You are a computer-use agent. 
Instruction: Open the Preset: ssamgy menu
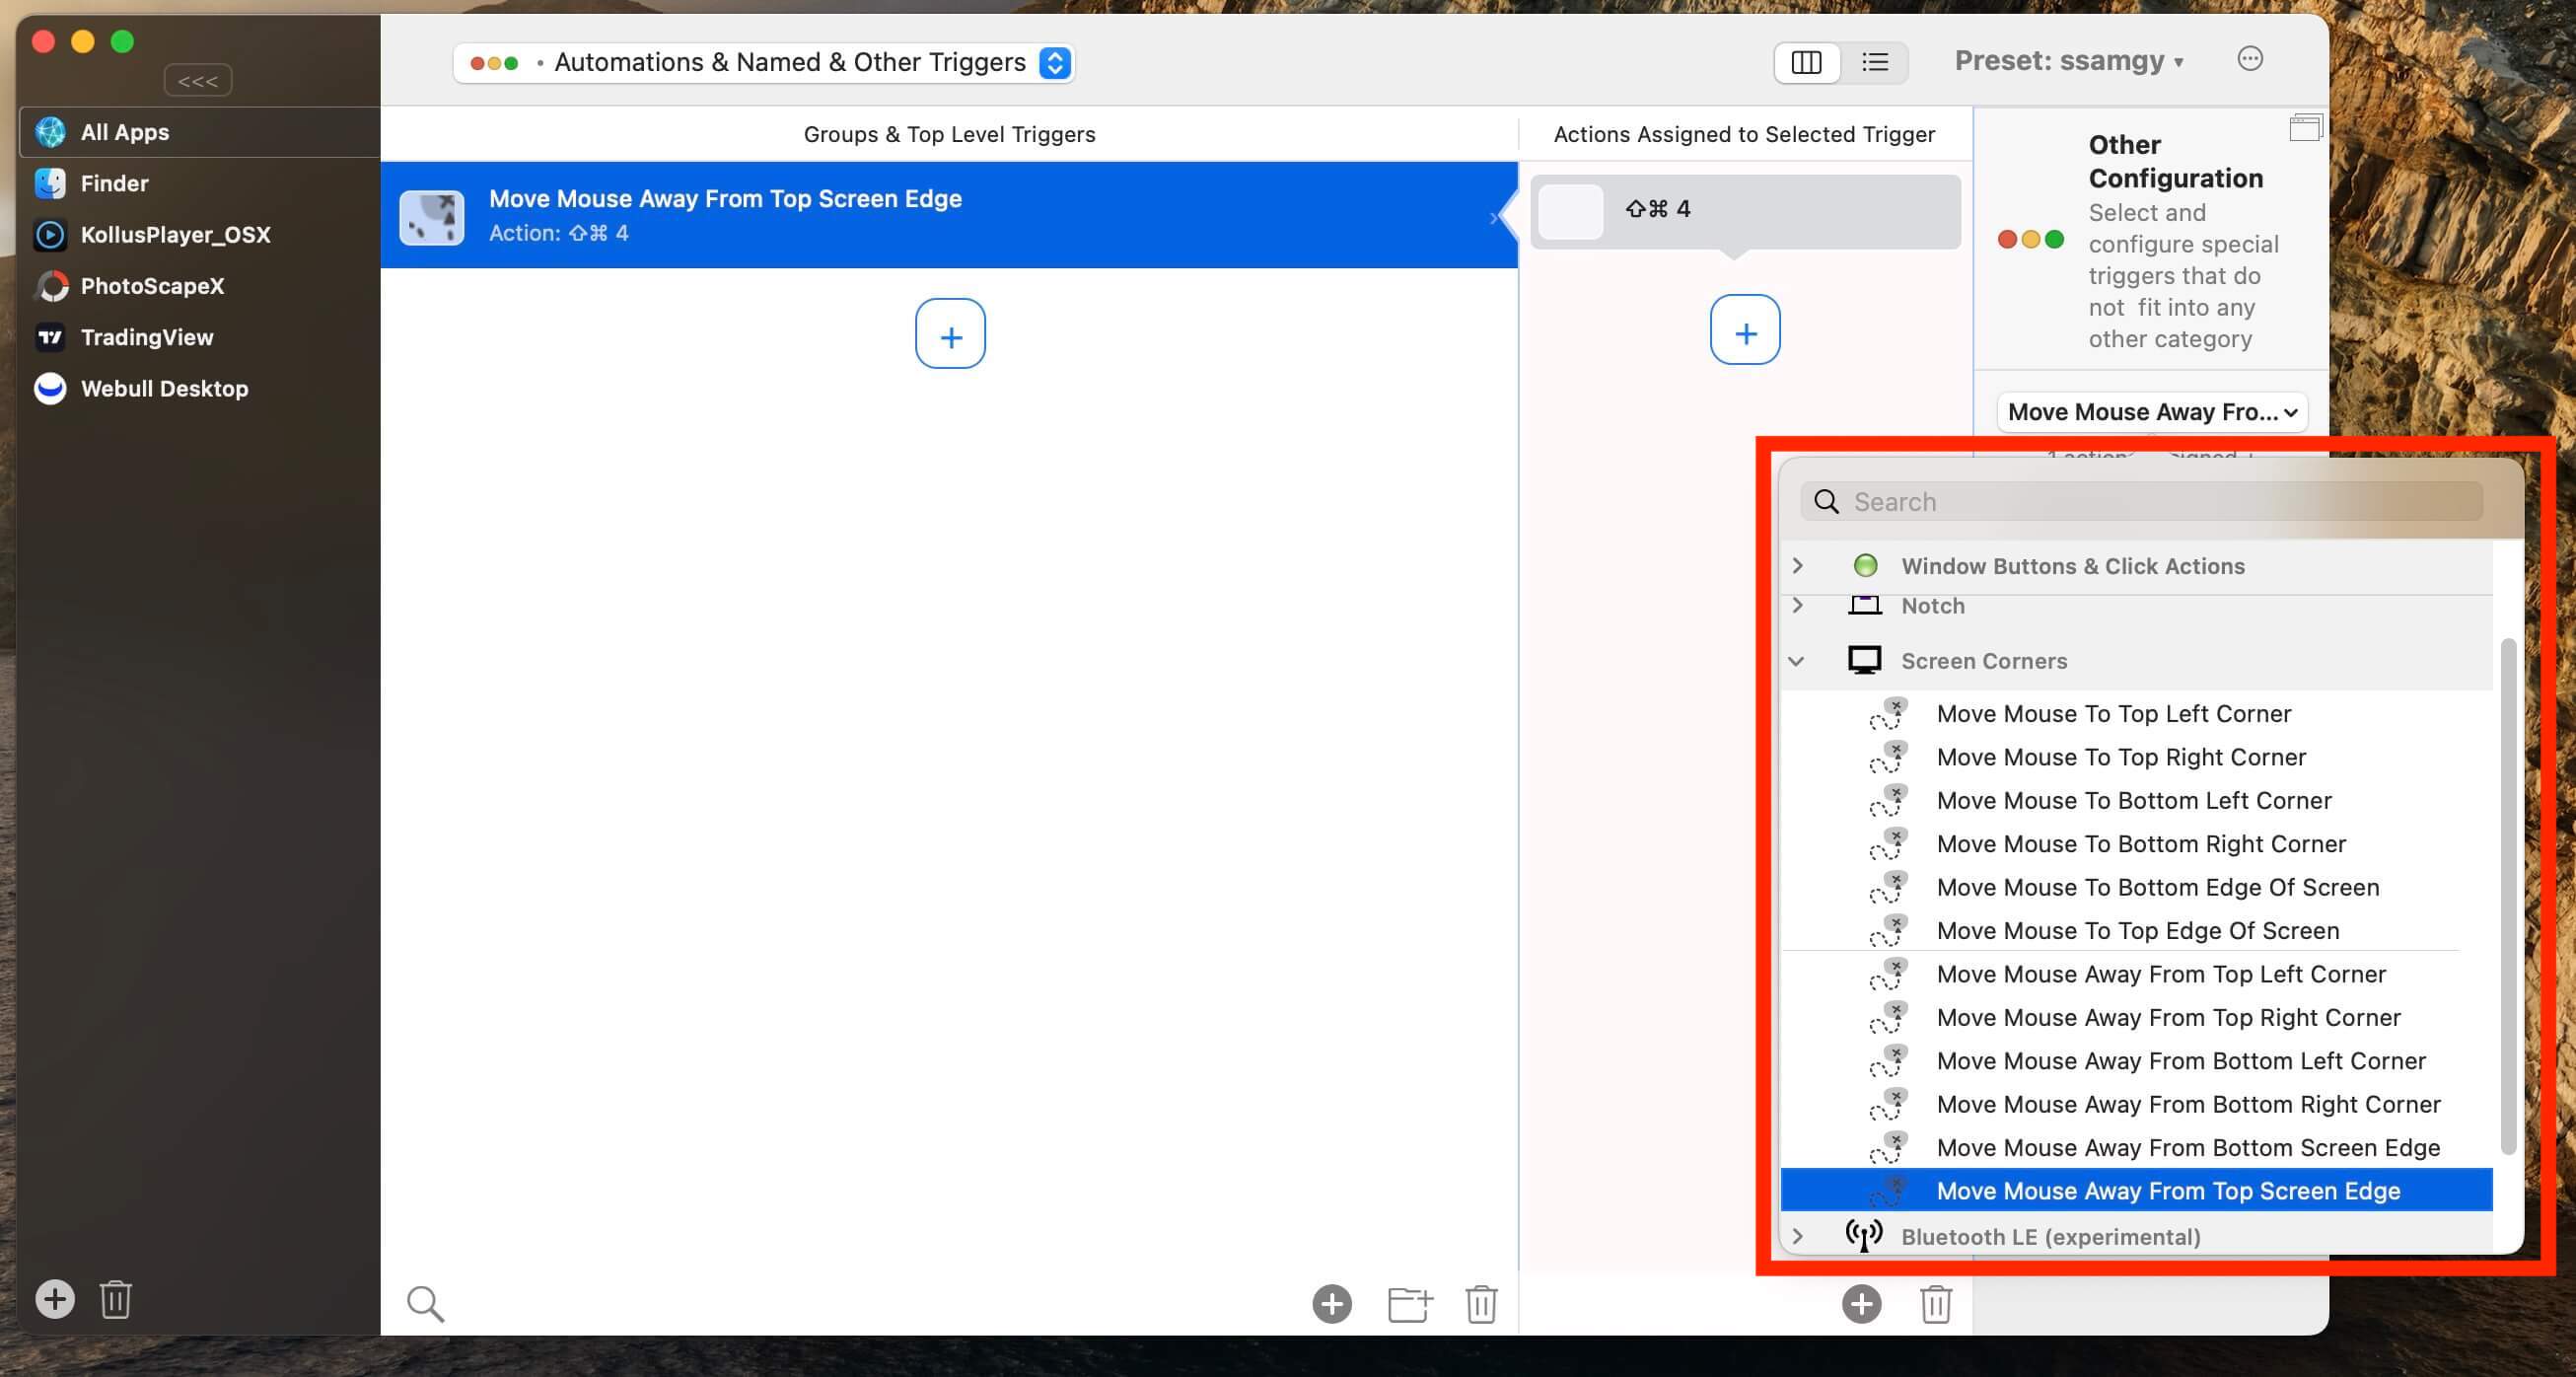[x=2068, y=61]
